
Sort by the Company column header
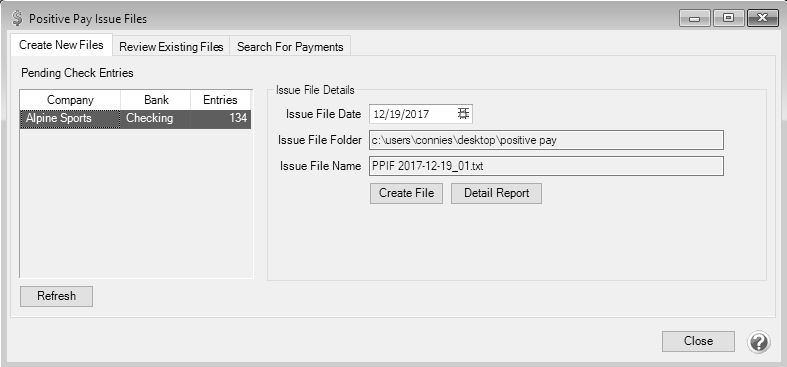point(70,100)
